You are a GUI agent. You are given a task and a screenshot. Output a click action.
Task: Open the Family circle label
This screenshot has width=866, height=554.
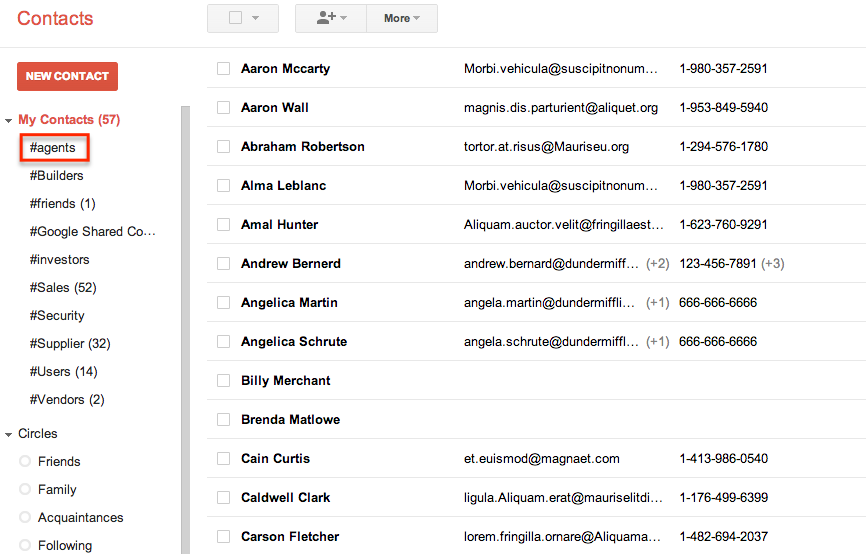[x=57, y=489]
